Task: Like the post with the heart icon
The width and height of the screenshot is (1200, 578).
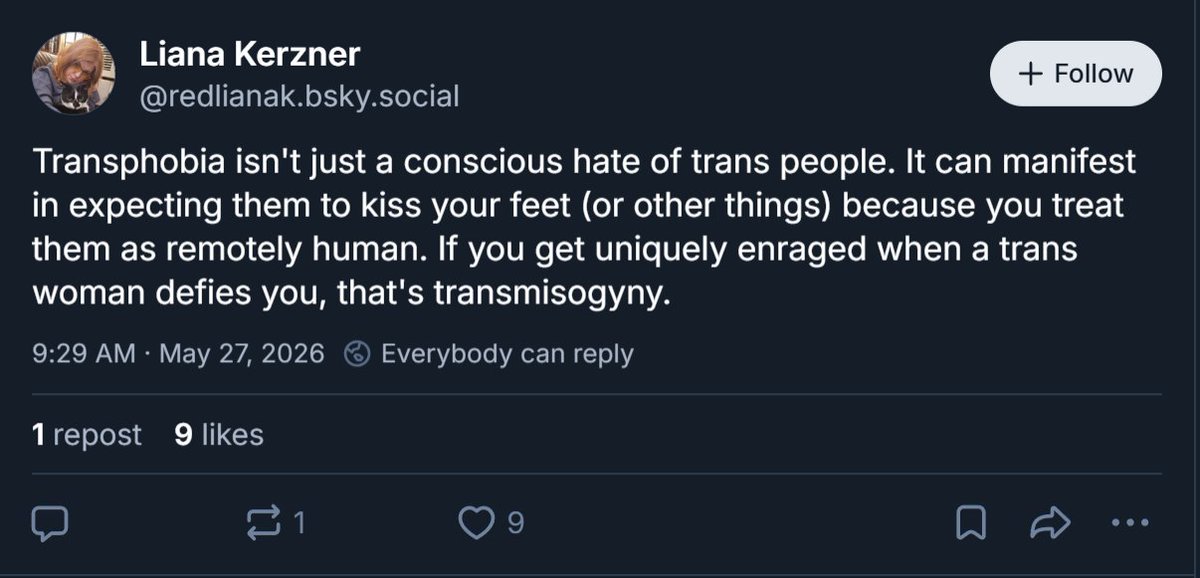Action: tap(477, 521)
